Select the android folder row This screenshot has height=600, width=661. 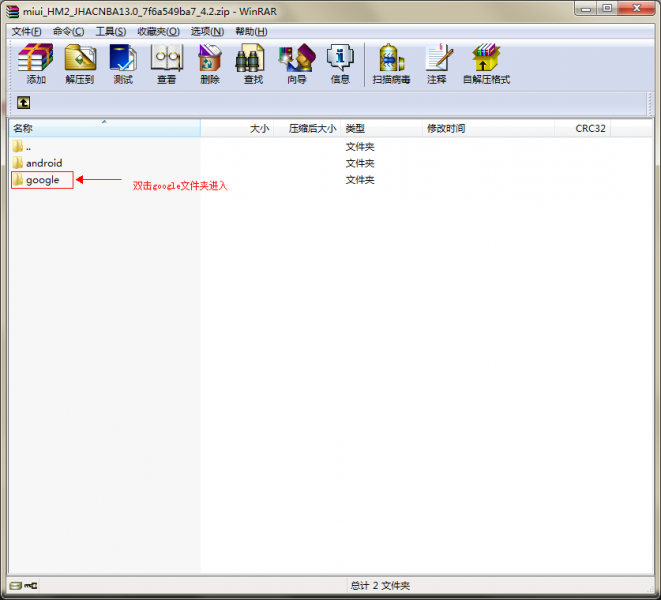point(38,163)
